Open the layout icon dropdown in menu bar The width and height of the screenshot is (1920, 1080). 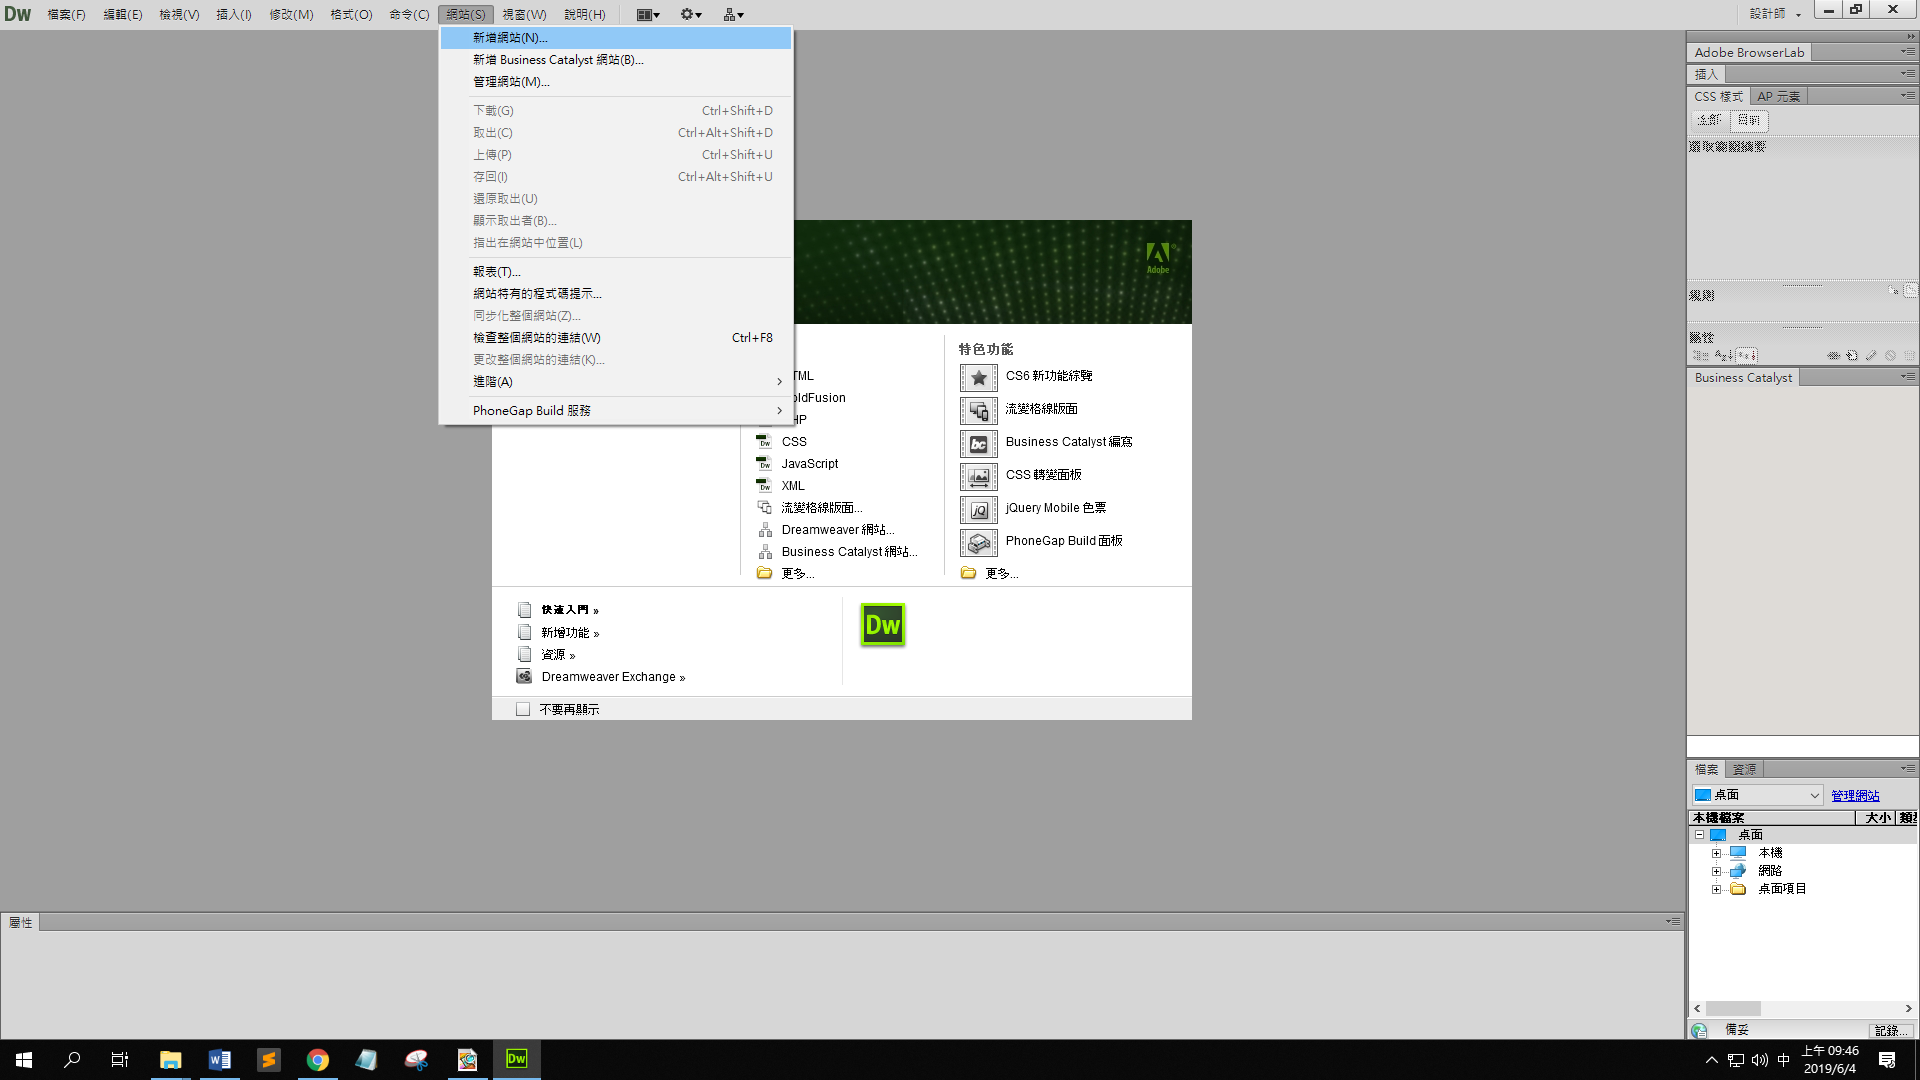(x=648, y=14)
